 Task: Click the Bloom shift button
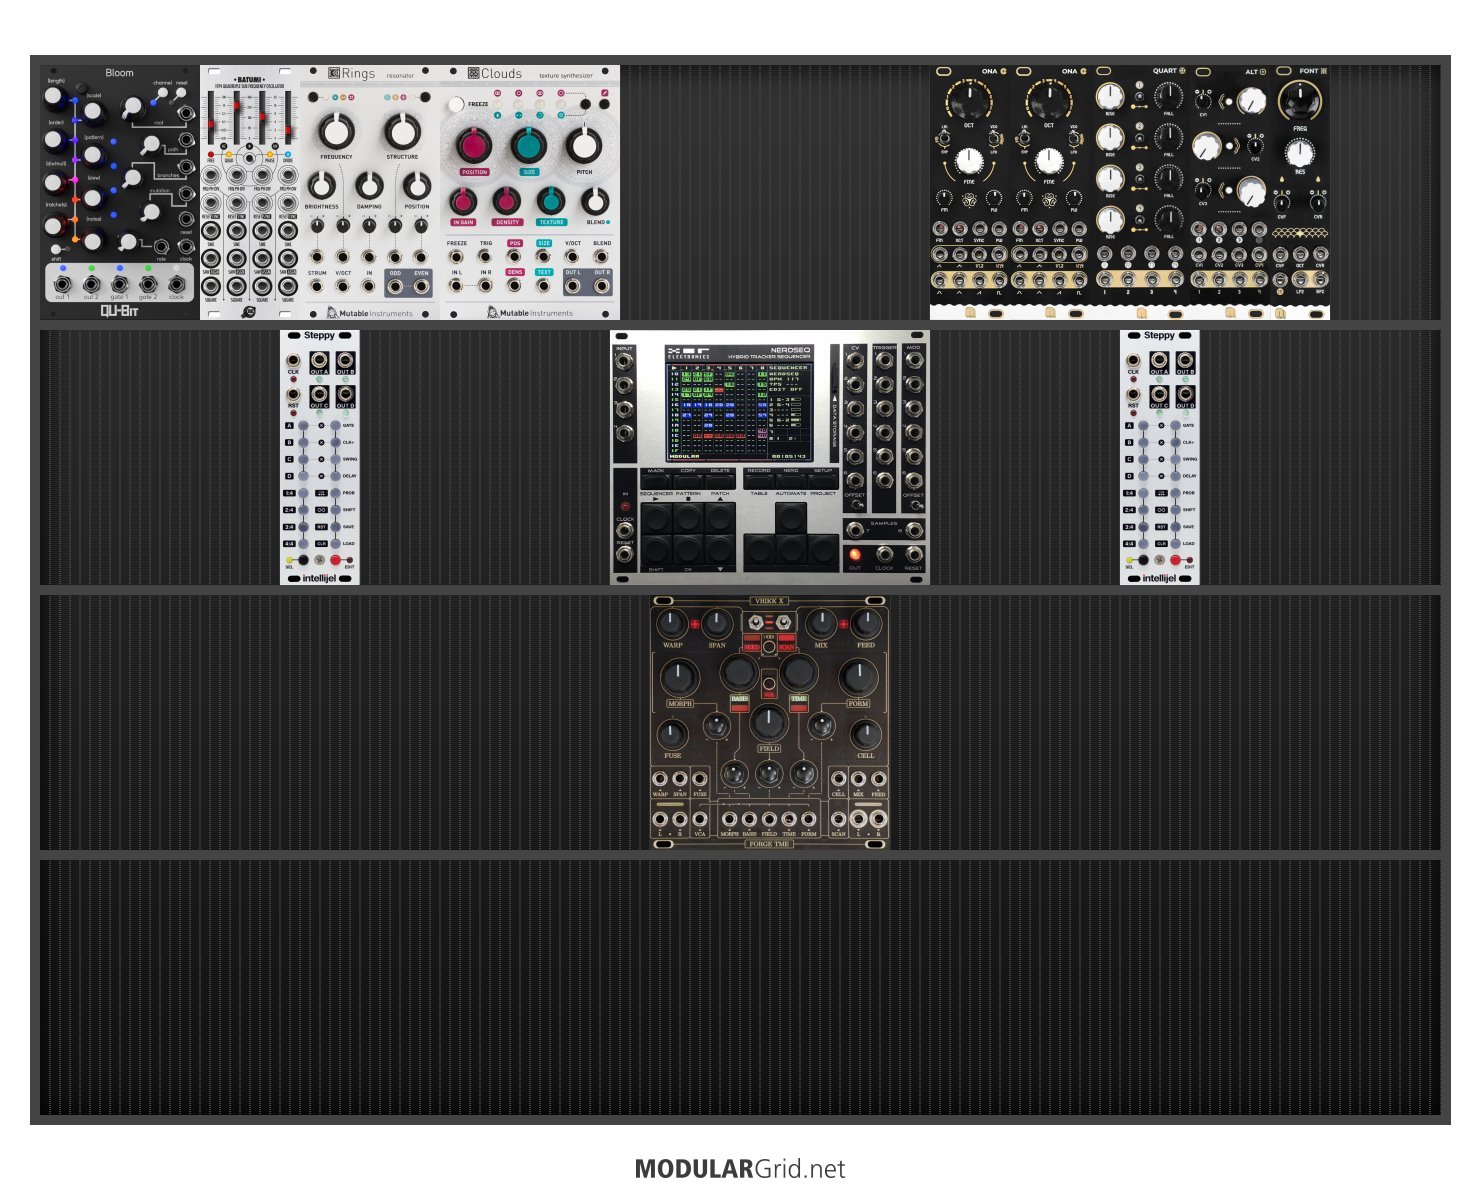click(56, 249)
